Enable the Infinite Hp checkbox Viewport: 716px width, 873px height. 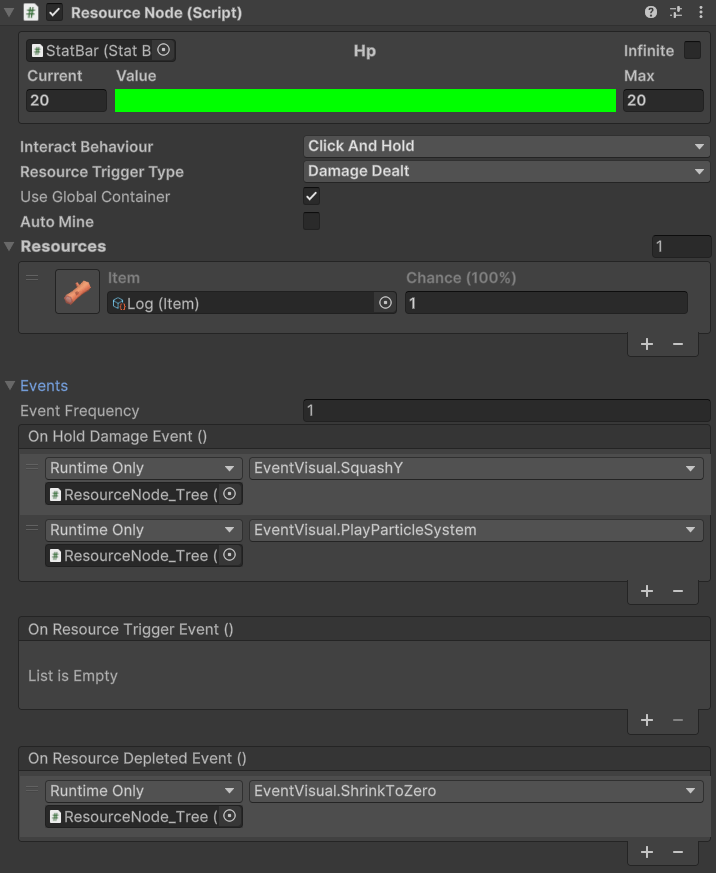click(692, 50)
